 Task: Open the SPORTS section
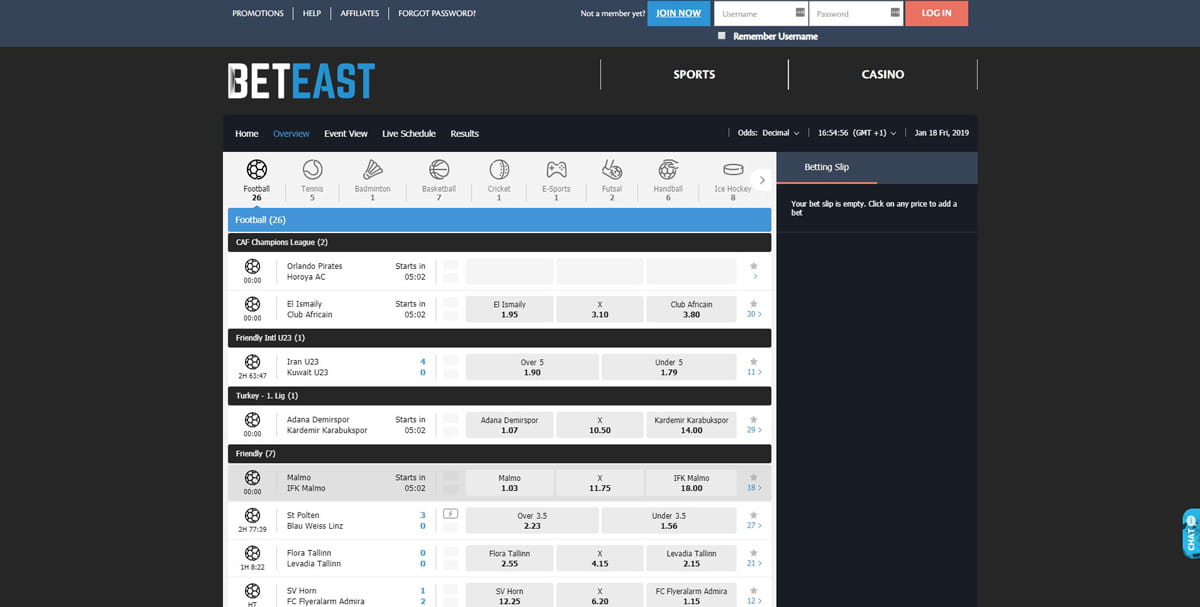(x=694, y=74)
